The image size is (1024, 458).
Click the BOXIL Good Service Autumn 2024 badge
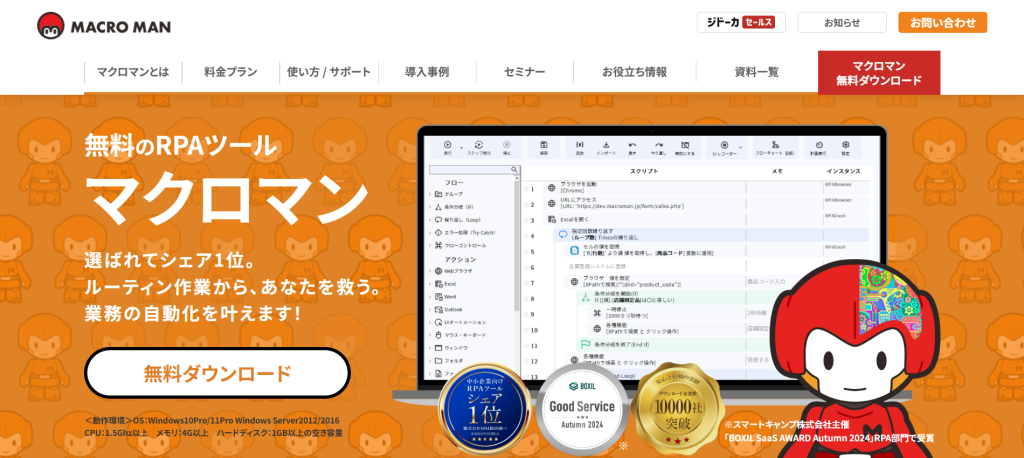pos(581,408)
